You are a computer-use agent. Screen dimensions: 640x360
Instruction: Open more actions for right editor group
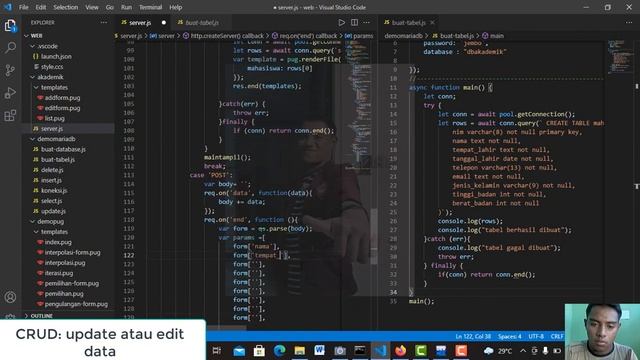(629, 22)
